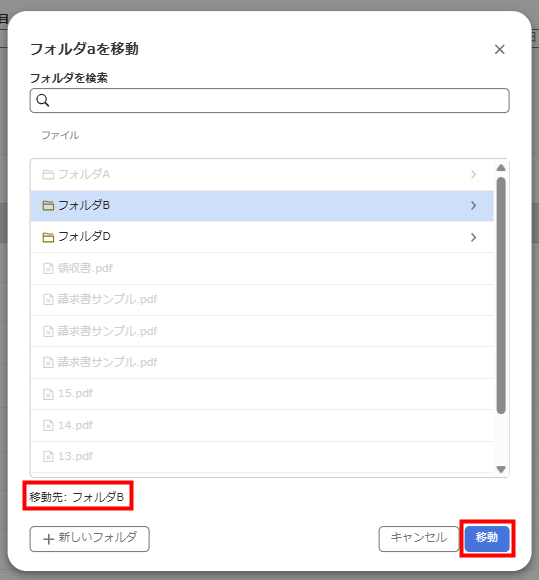Image resolution: width=539 pixels, height=580 pixels.
Task: Expand フォルダD with its chevron
Action: point(474,237)
